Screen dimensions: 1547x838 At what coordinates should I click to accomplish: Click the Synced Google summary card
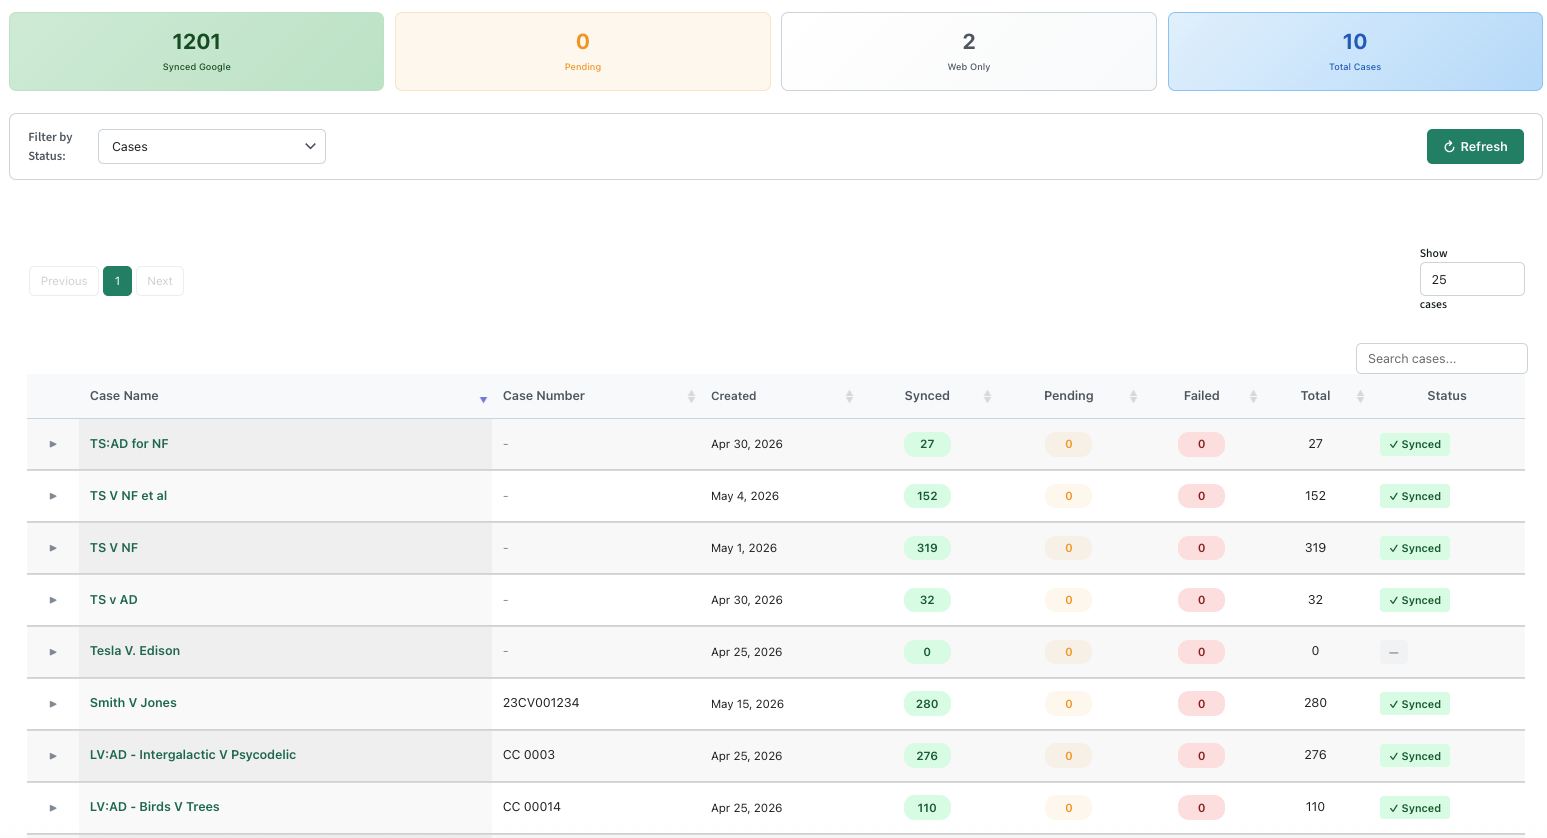coord(196,51)
